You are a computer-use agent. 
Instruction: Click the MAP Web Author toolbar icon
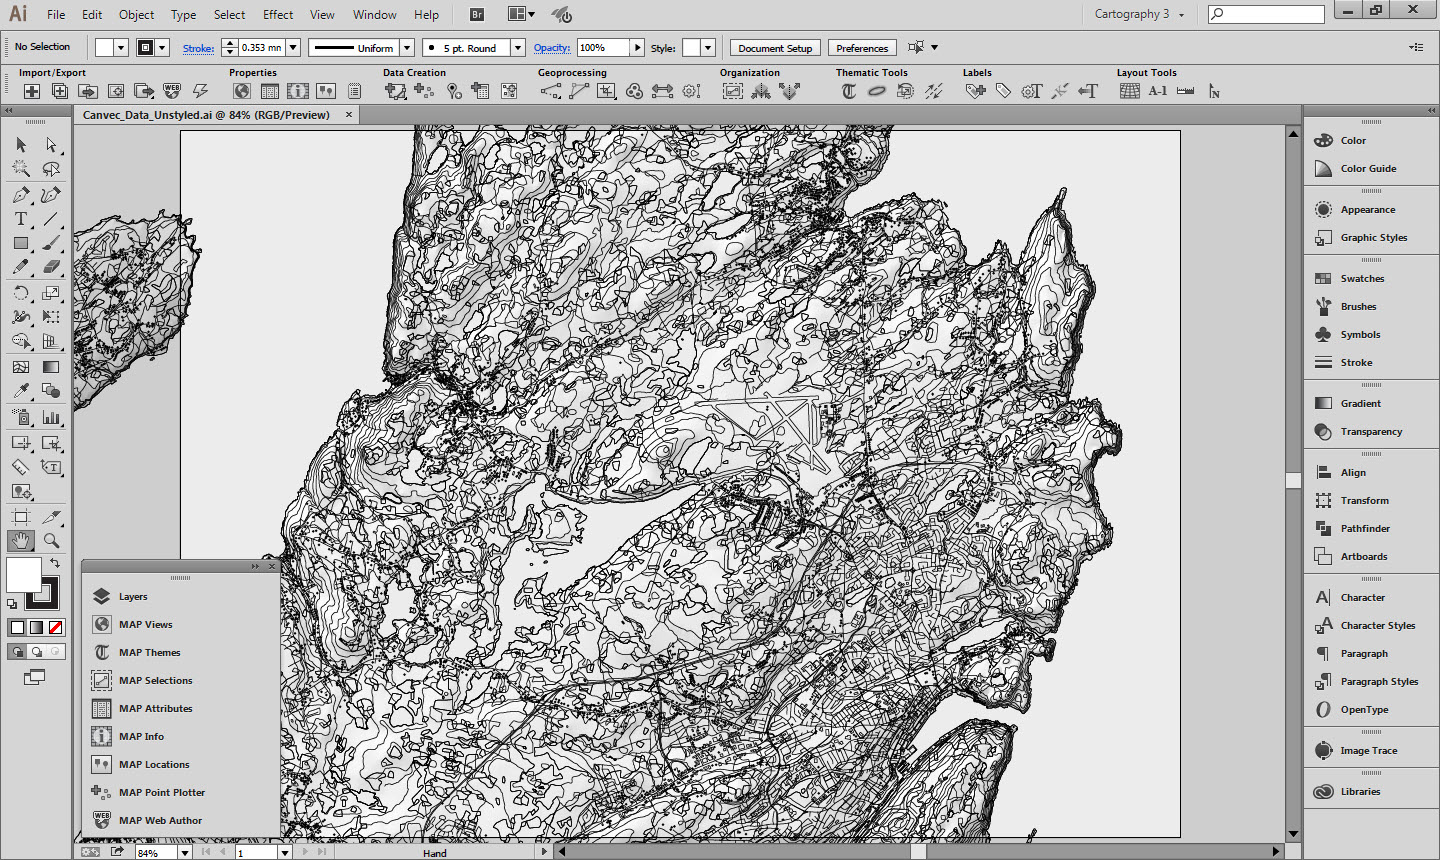[x=171, y=91]
